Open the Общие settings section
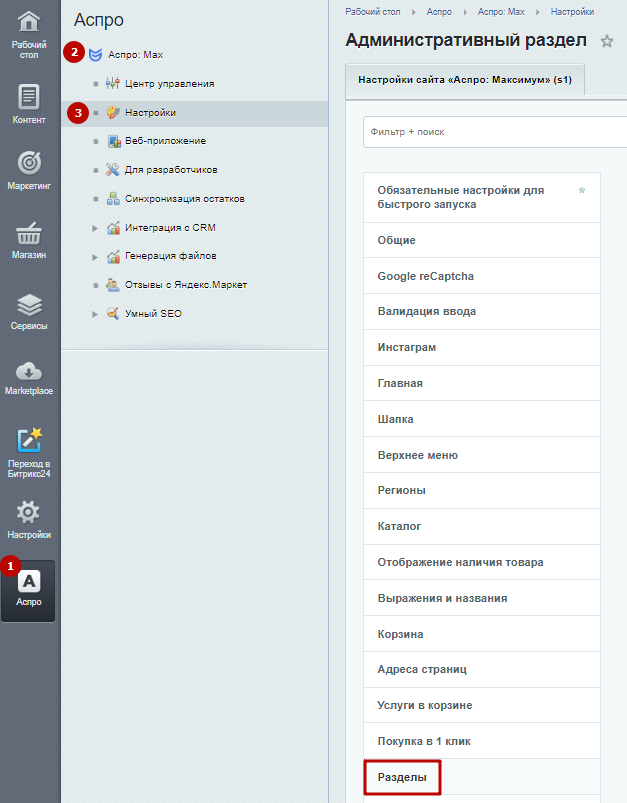The image size is (627, 803). tap(482, 240)
